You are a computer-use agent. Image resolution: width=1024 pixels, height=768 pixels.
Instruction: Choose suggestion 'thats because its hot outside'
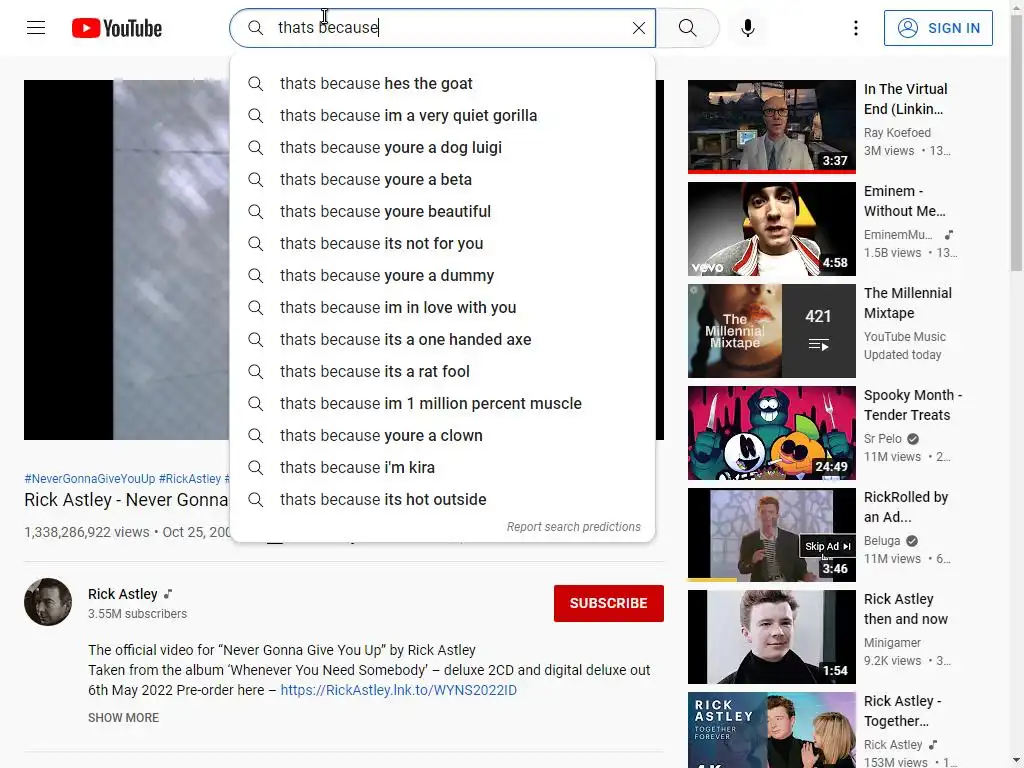pyautogui.click(x=443, y=500)
